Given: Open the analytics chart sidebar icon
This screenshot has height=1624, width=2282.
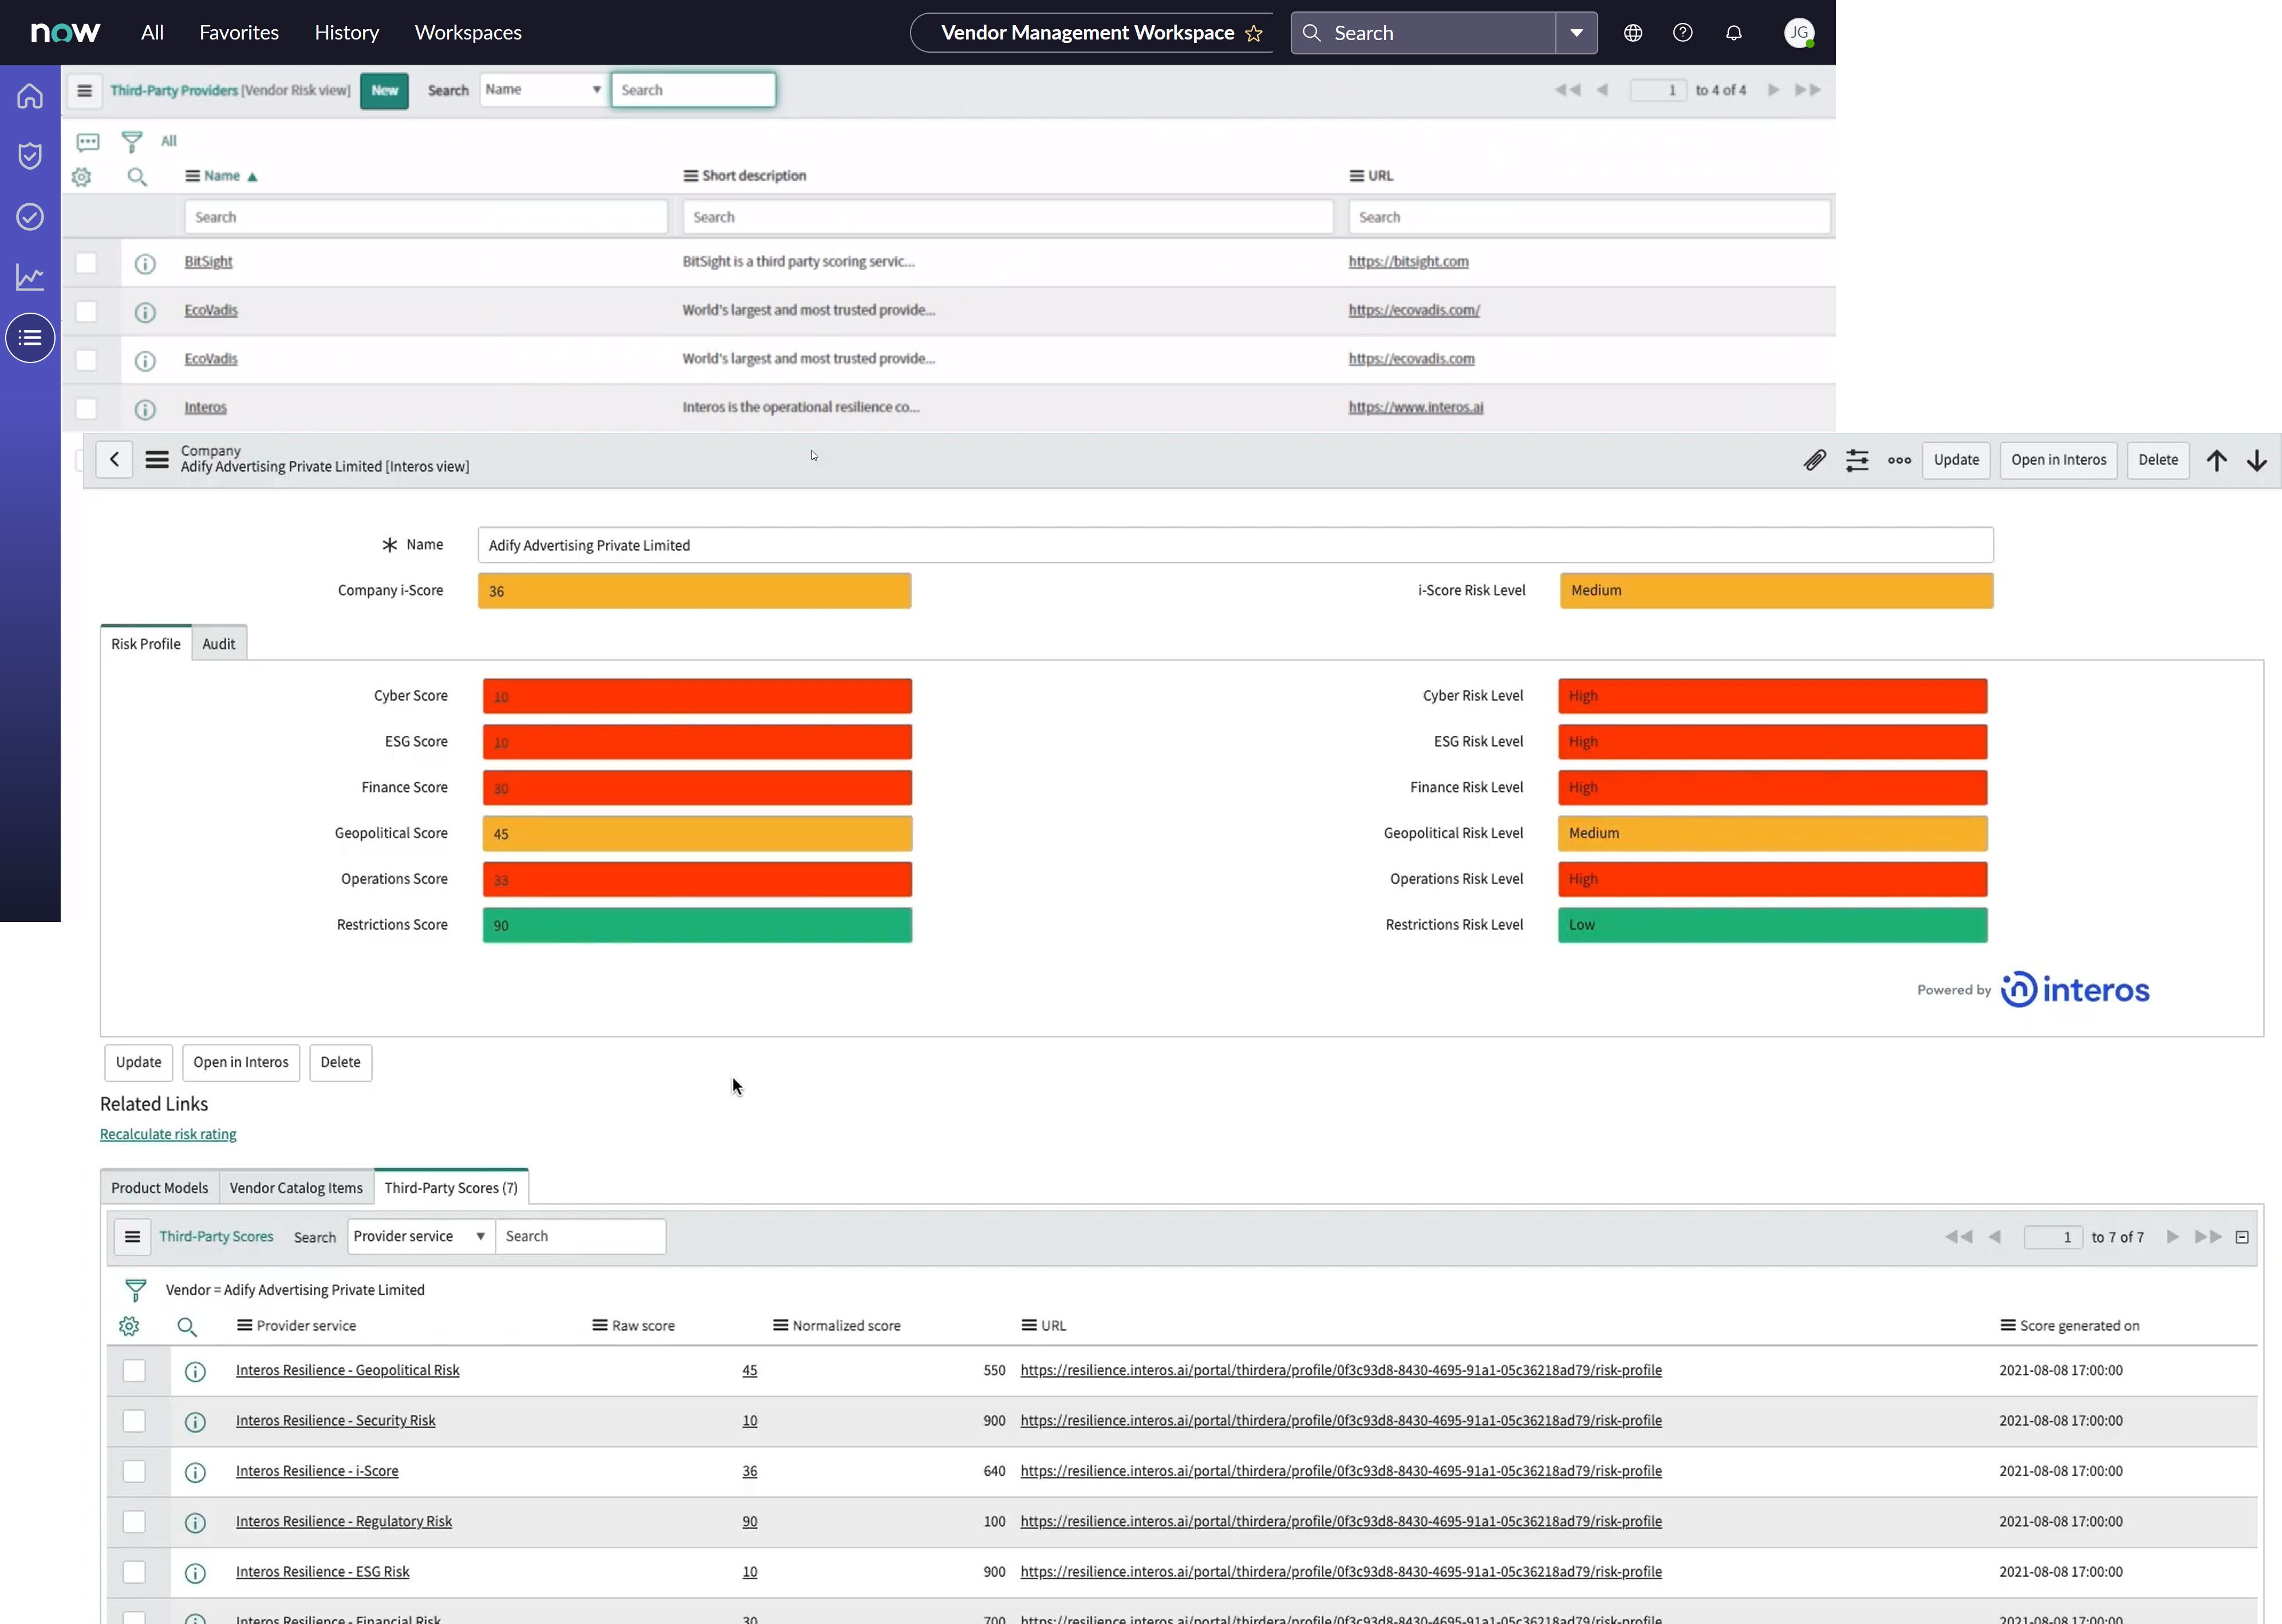Looking at the screenshot, I should tap(30, 277).
